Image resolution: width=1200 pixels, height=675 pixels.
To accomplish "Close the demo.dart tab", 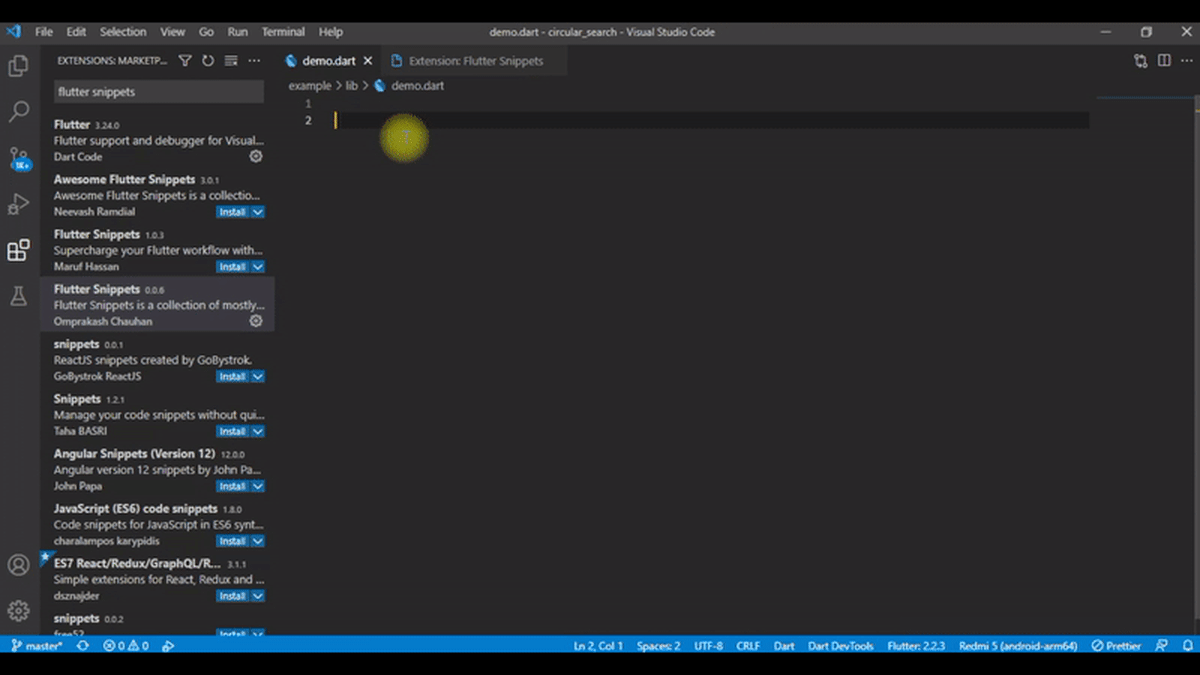I will (368, 61).
